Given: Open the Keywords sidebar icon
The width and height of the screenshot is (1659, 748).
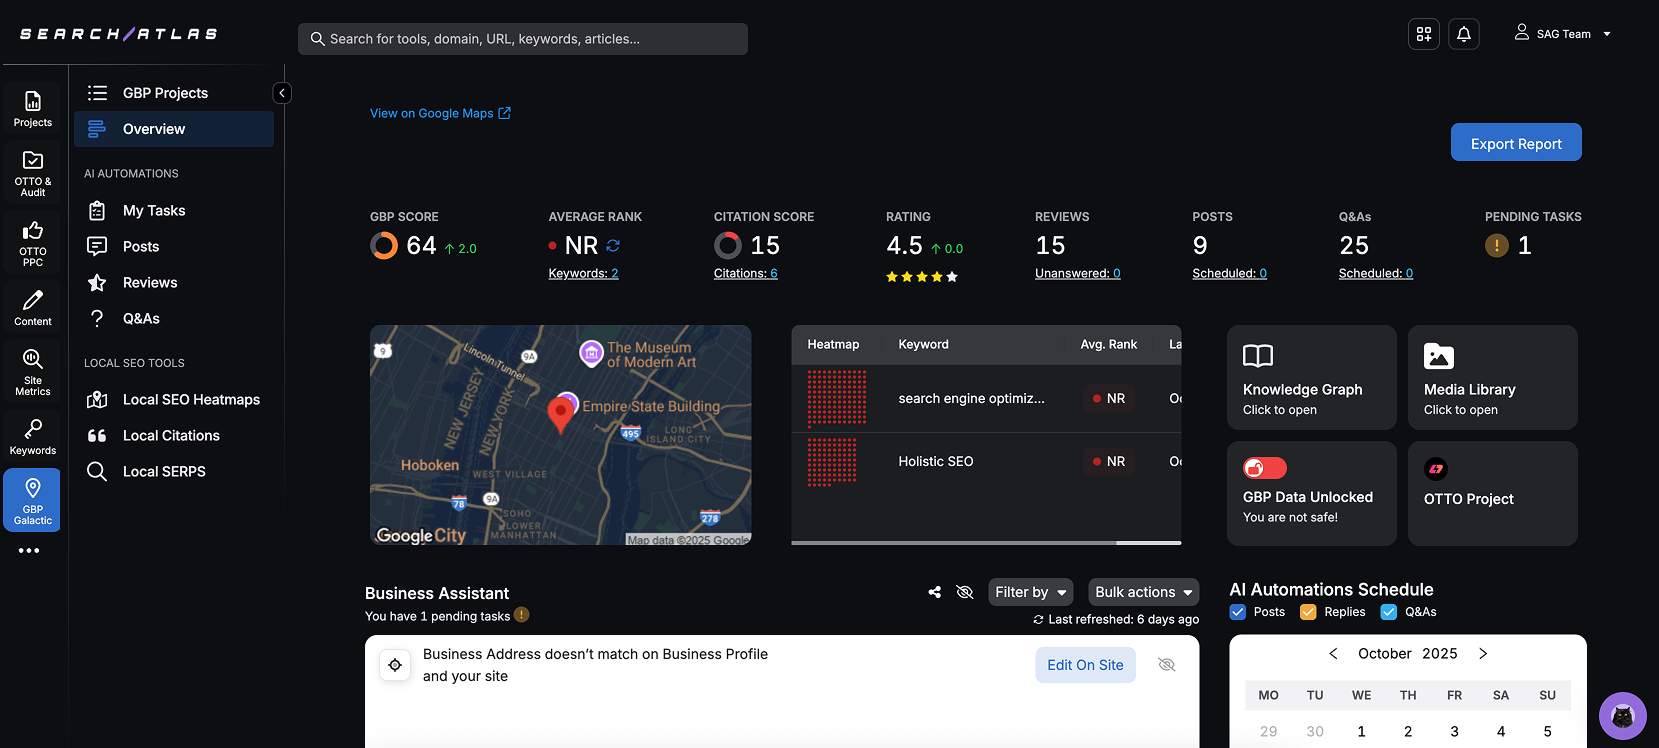Looking at the screenshot, I should pyautogui.click(x=33, y=437).
